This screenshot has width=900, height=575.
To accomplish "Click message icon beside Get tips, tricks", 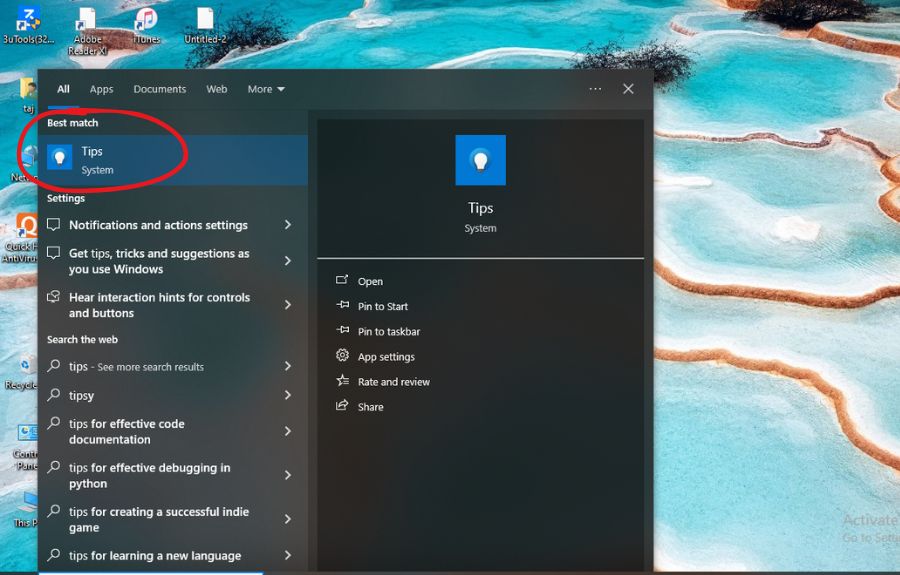I will pos(53,253).
